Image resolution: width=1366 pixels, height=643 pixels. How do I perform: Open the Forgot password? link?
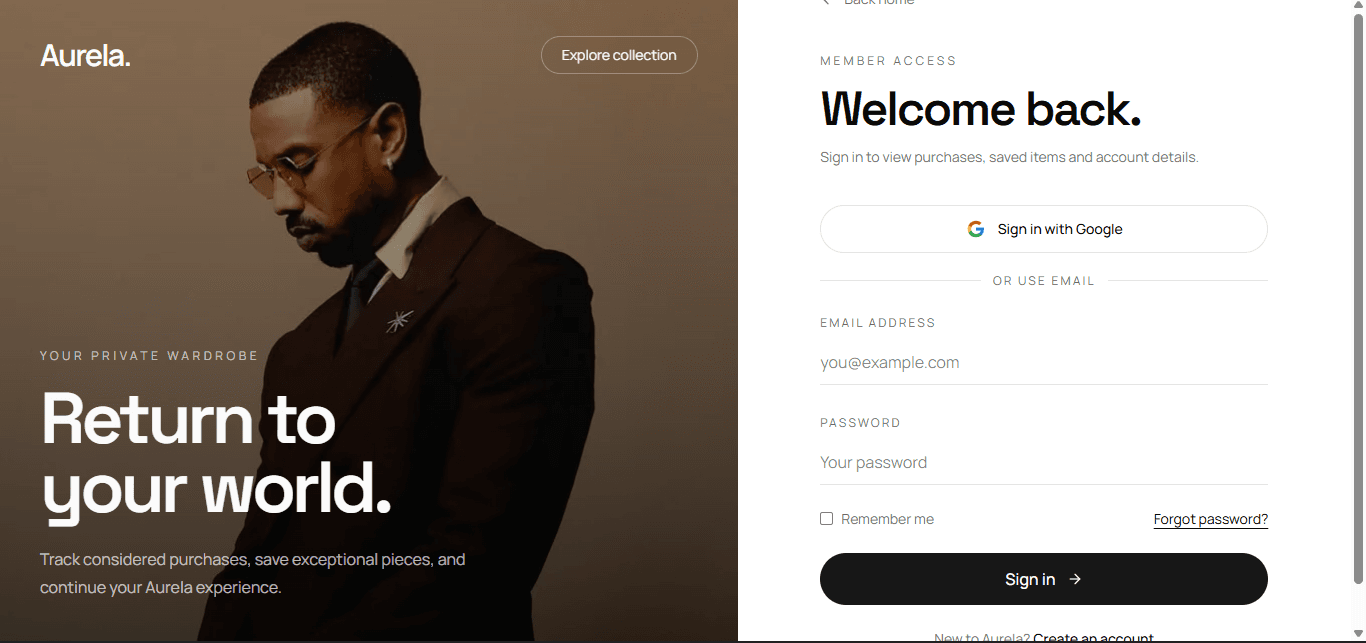tap(1210, 519)
